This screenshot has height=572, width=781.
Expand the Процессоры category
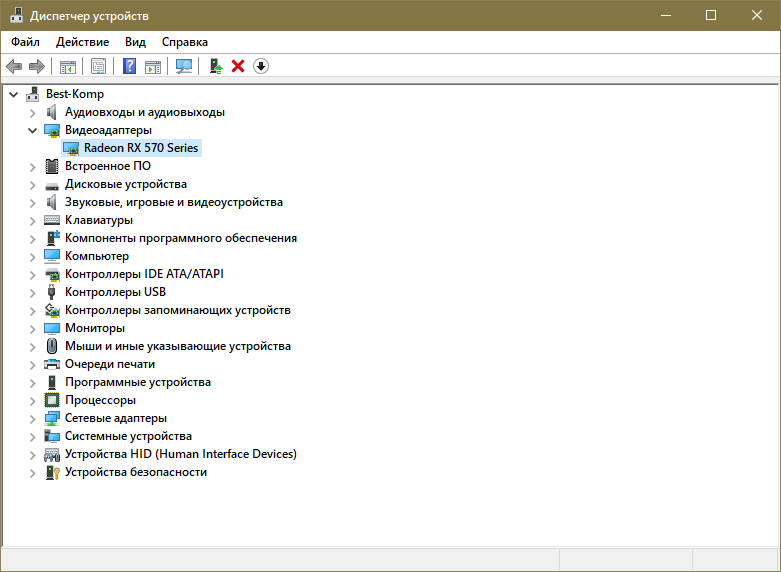coord(33,401)
